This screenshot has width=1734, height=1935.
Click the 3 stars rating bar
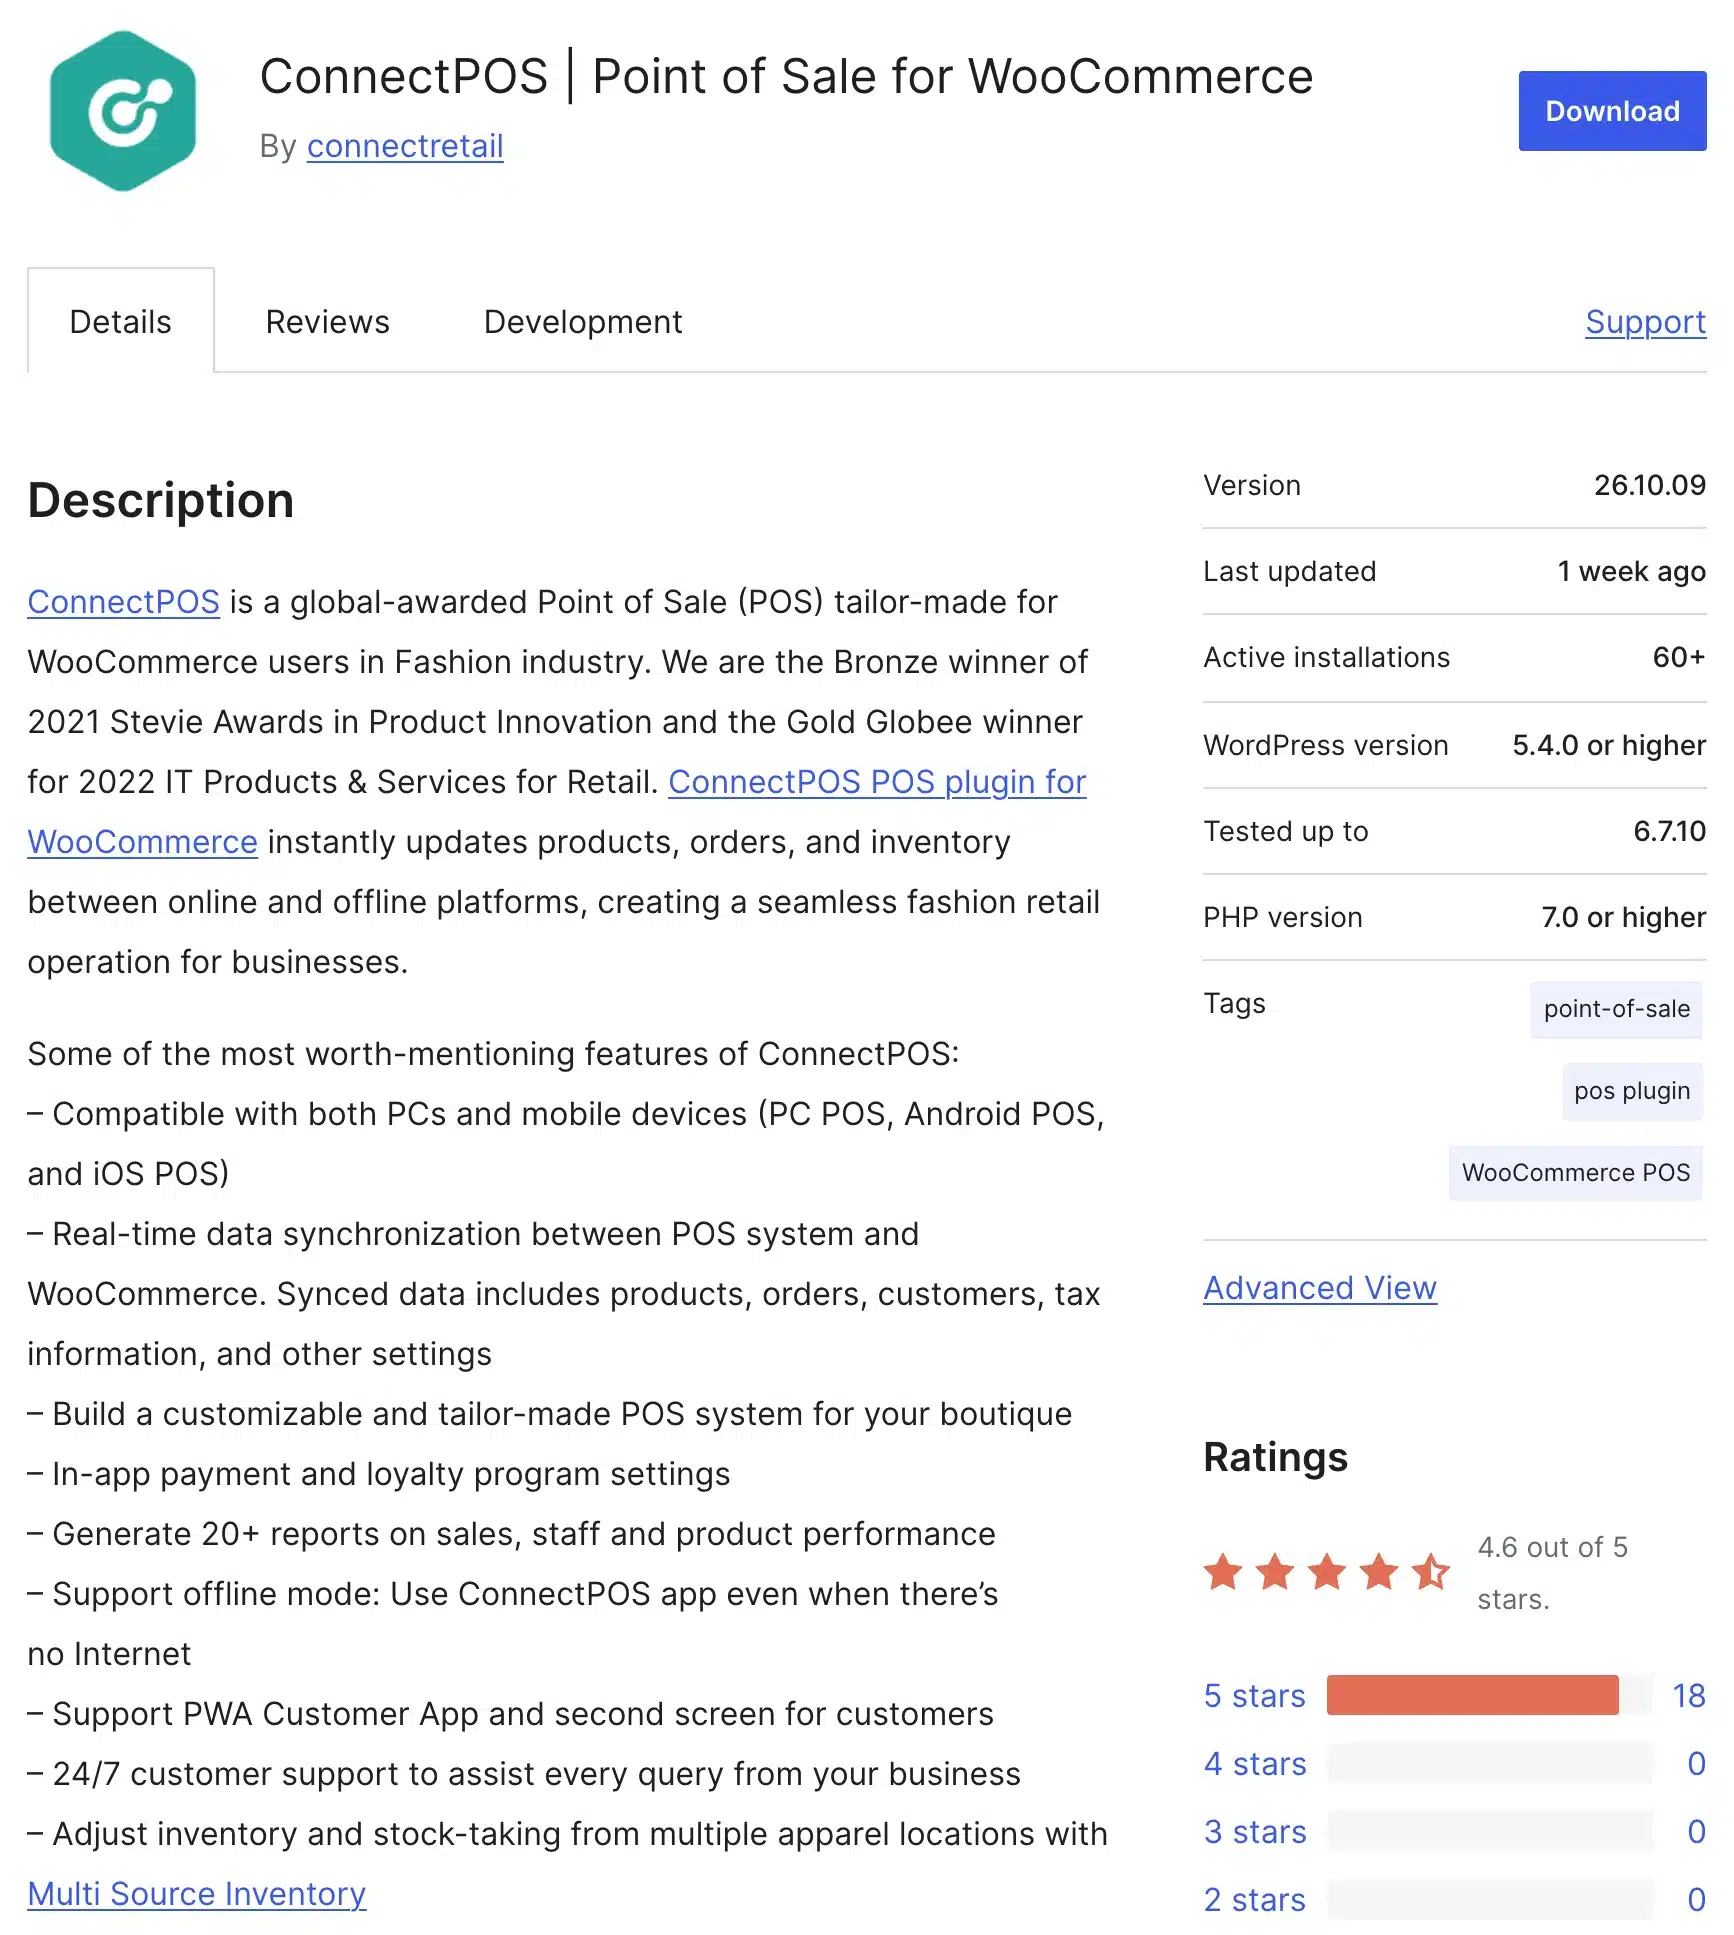click(1489, 1831)
